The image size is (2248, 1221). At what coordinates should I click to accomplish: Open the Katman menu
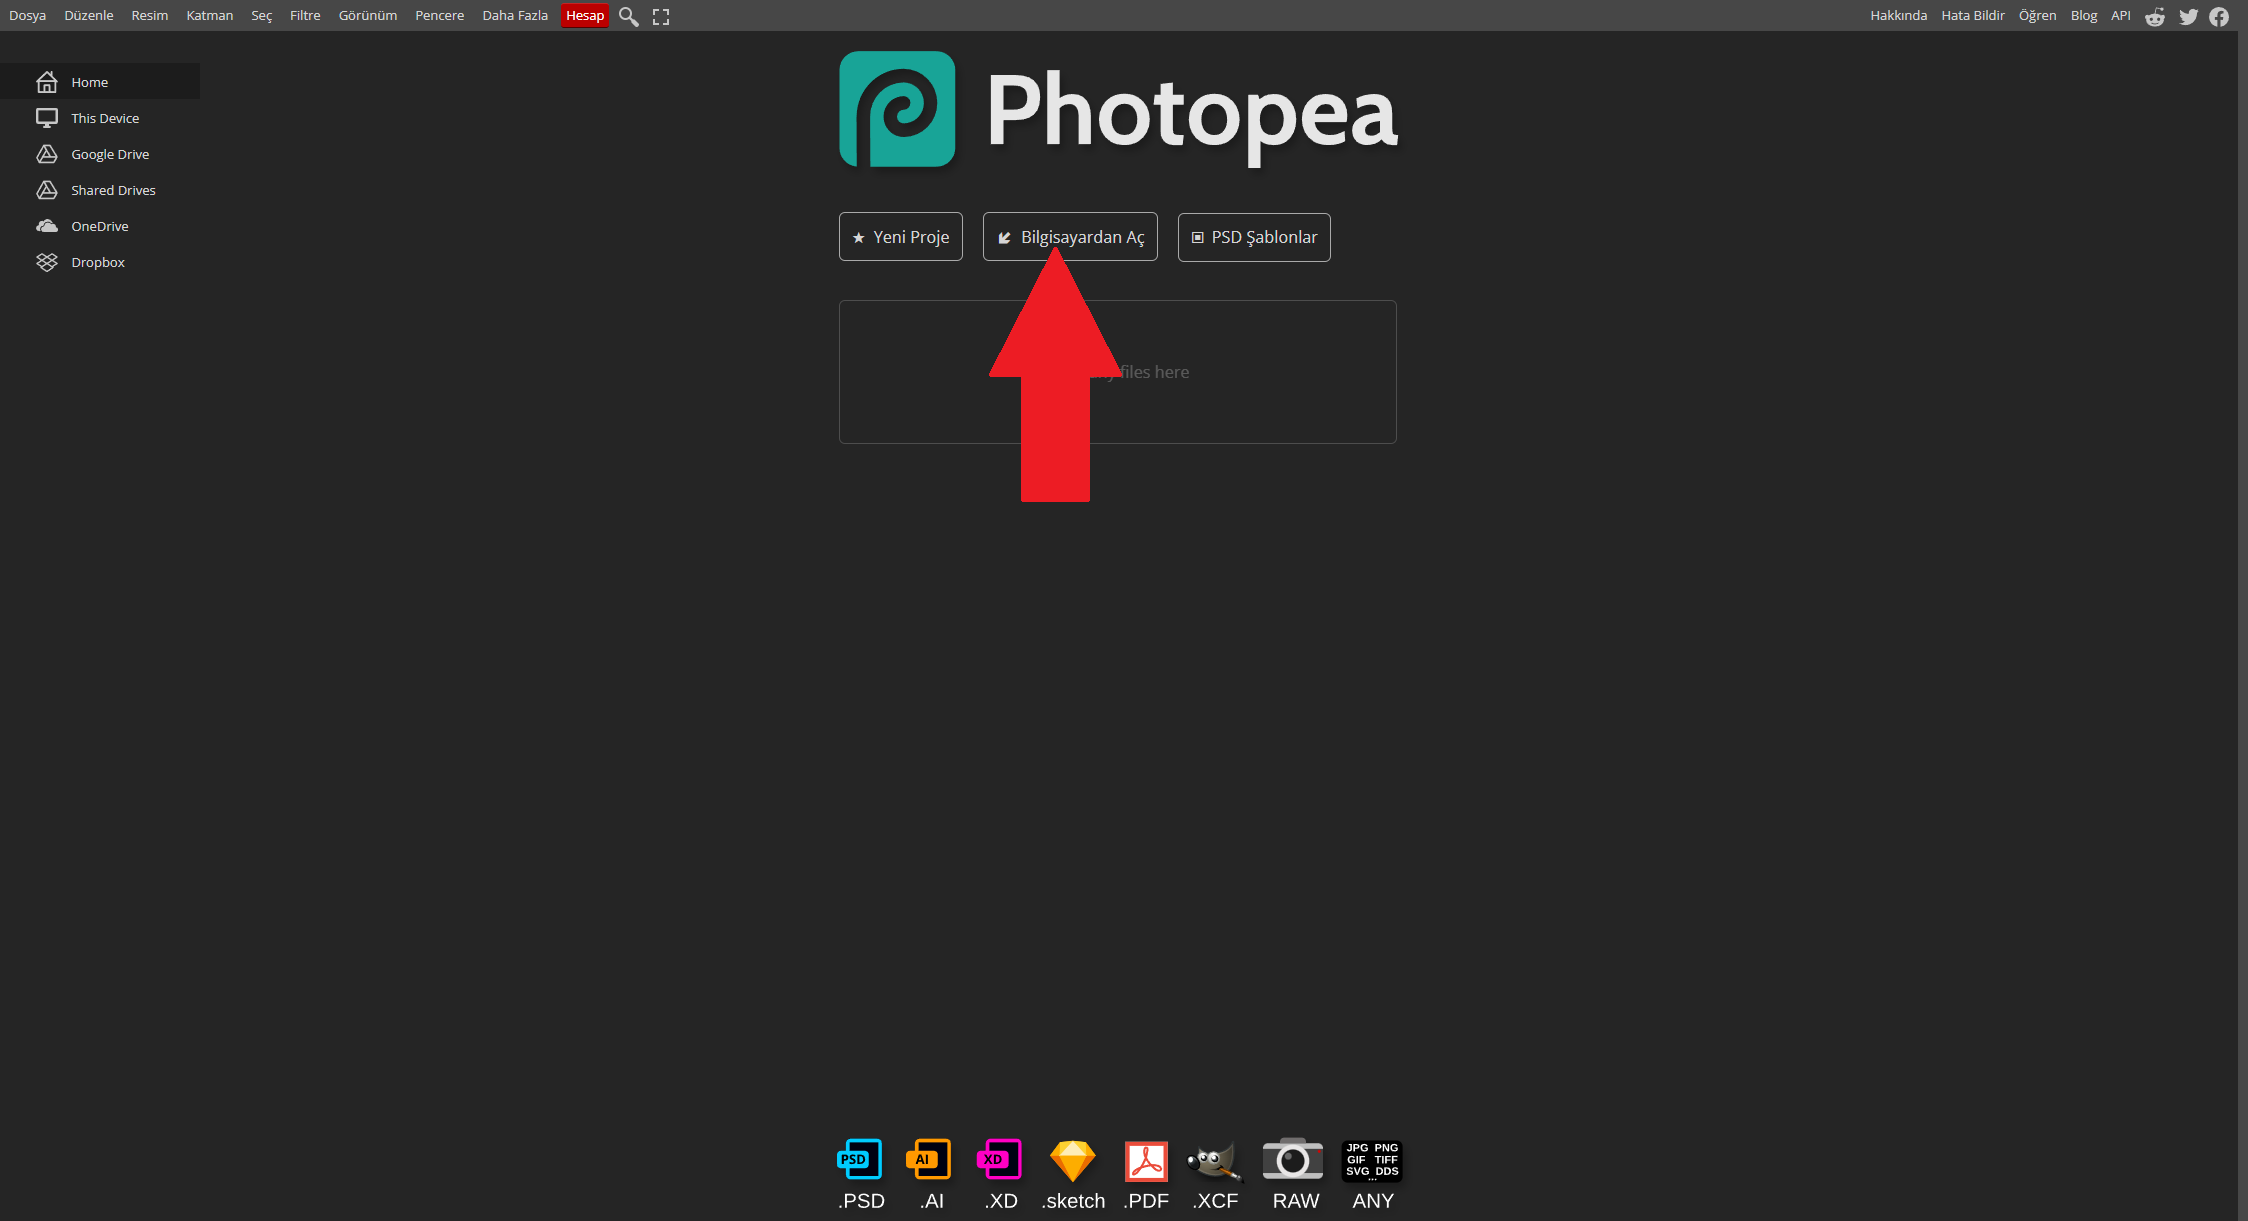click(210, 15)
